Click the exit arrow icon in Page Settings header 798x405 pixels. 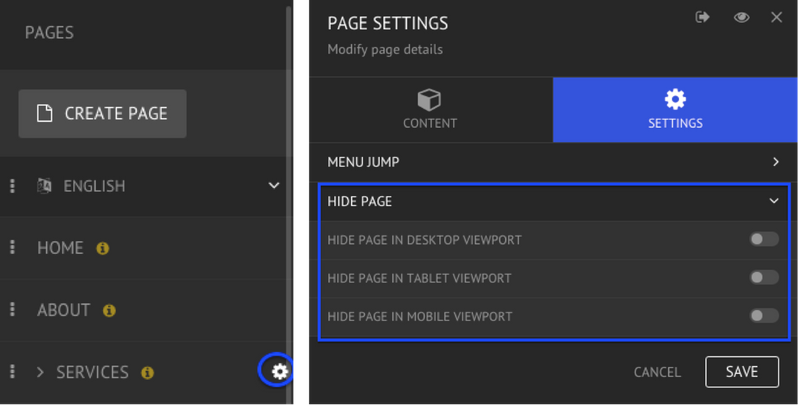point(702,17)
